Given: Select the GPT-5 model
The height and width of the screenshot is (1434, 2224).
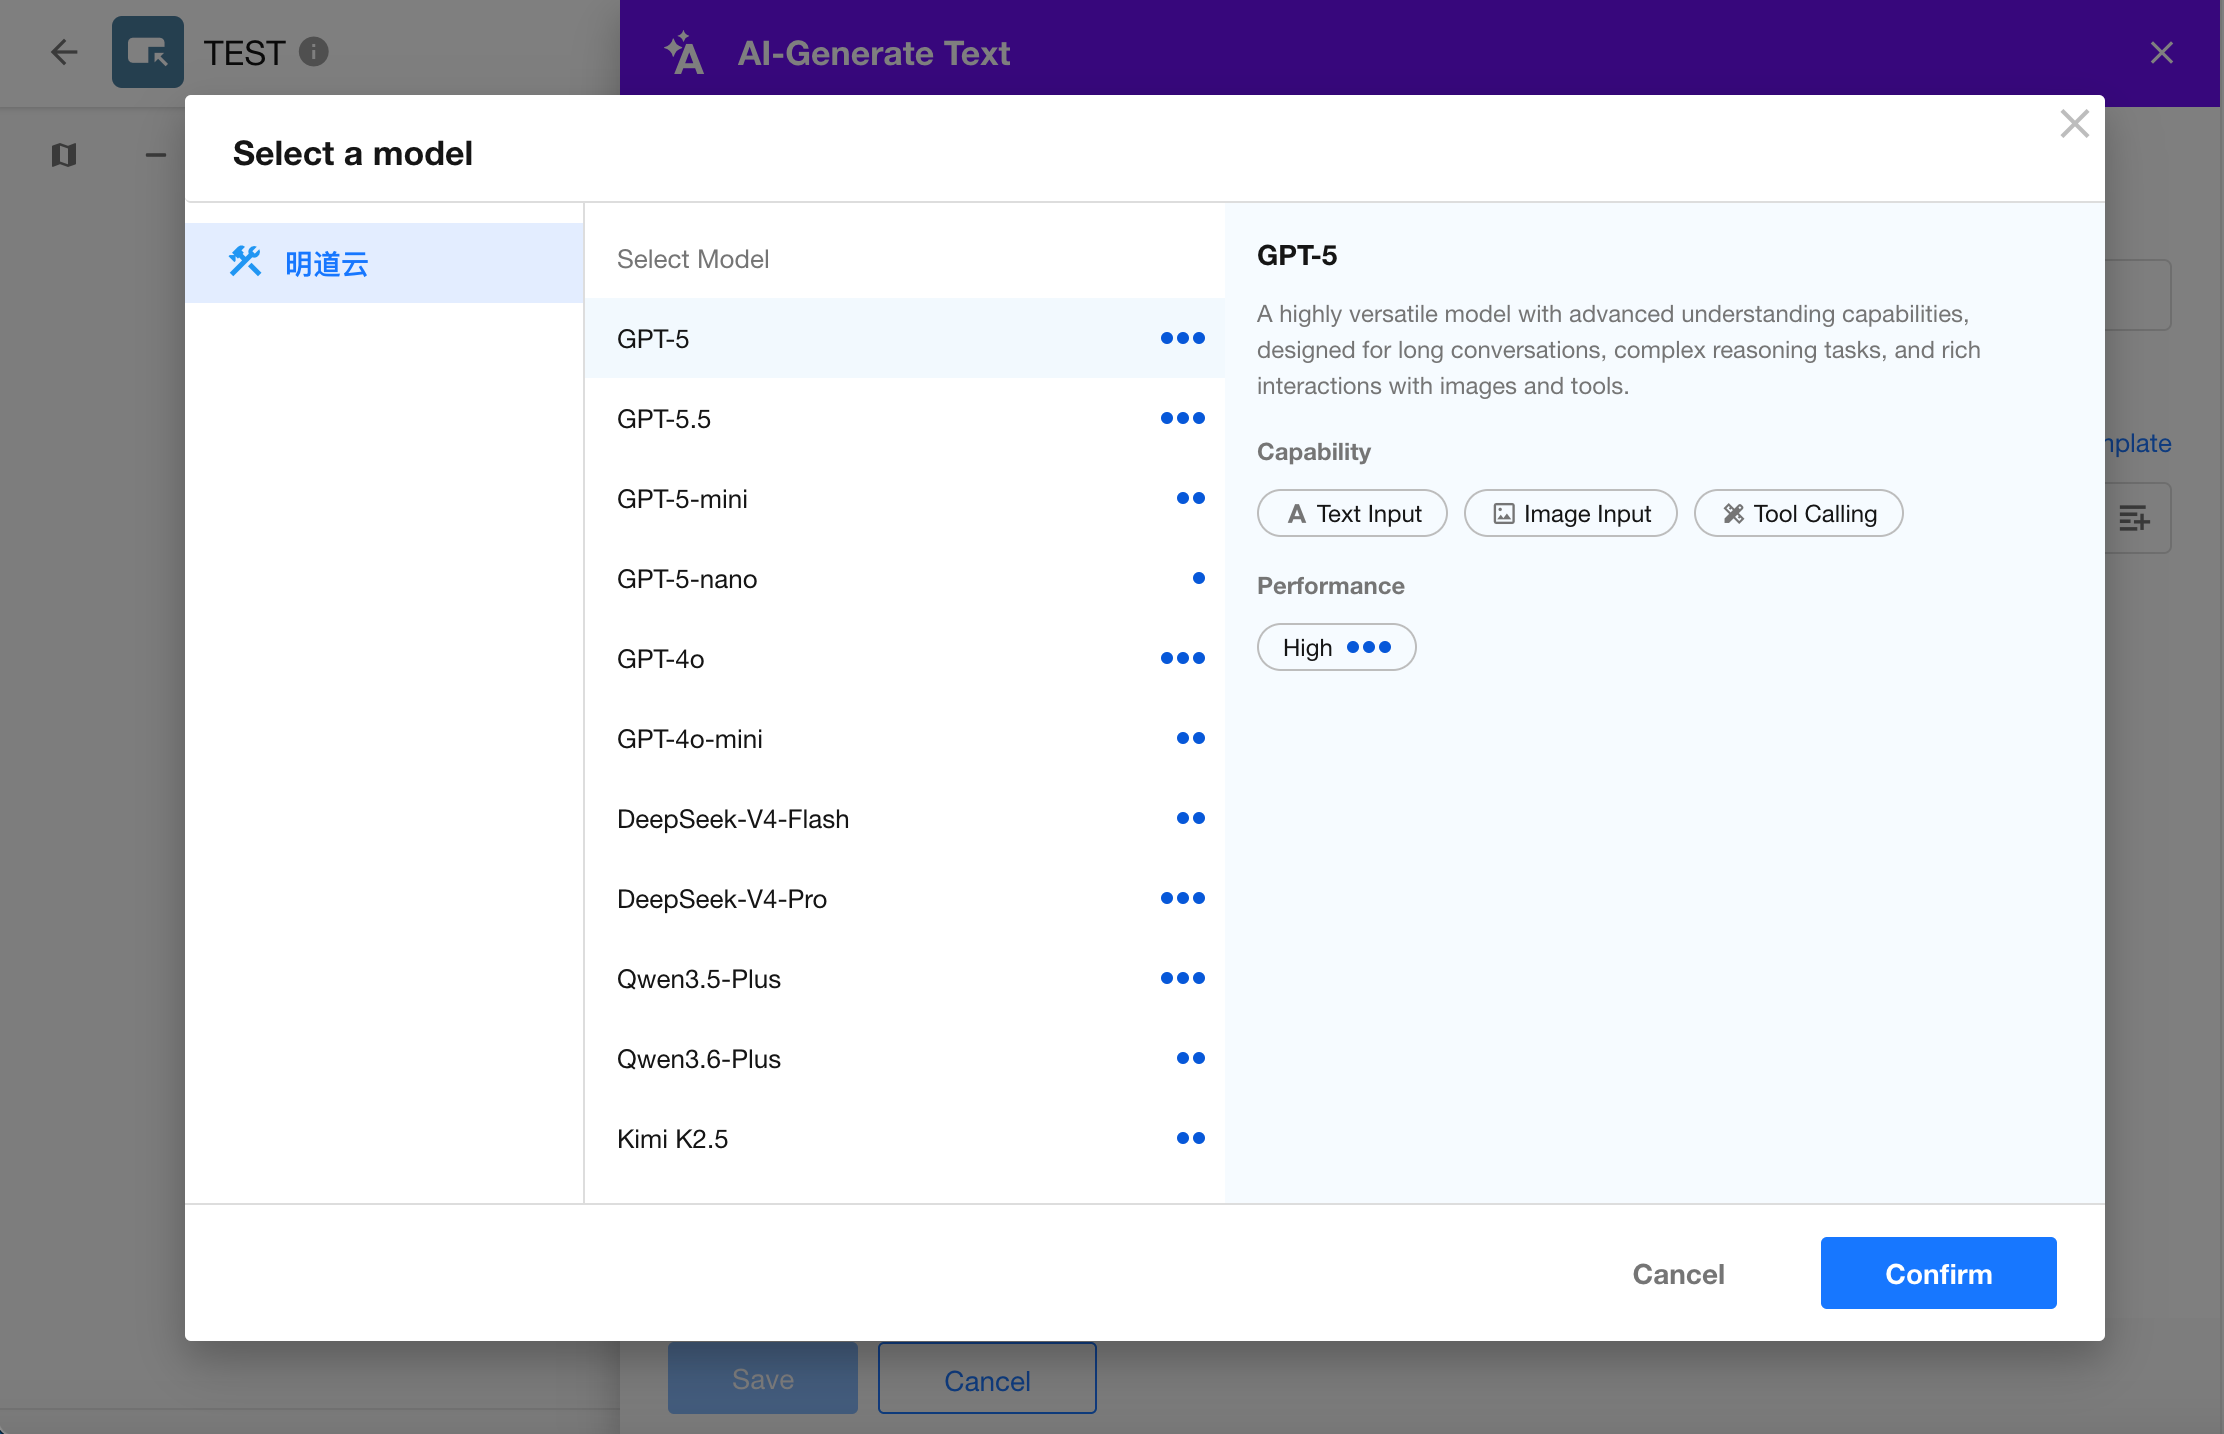Looking at the screenshot, I should 905,338.
